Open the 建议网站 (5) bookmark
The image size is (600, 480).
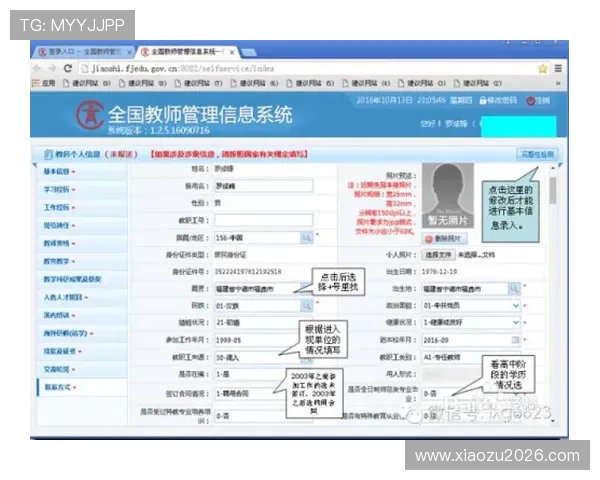[310, 83]
